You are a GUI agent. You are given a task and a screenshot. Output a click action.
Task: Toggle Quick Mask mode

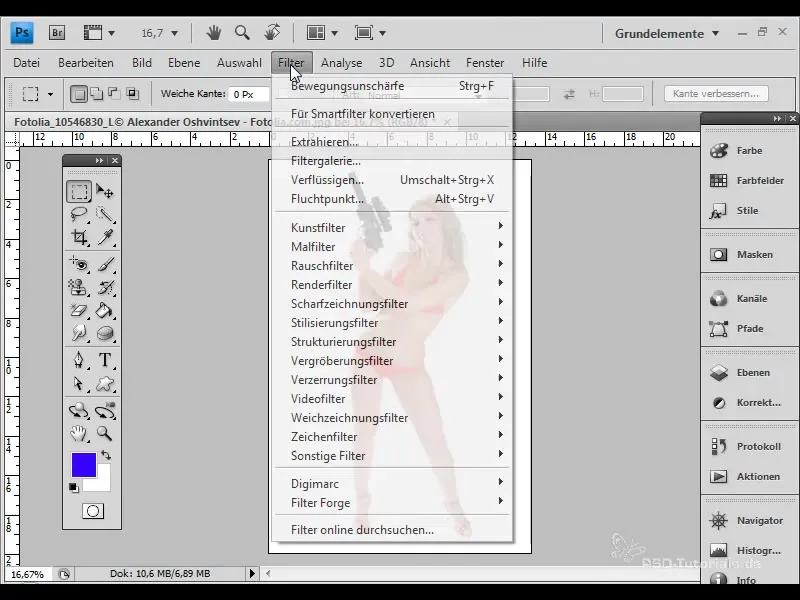93,511
